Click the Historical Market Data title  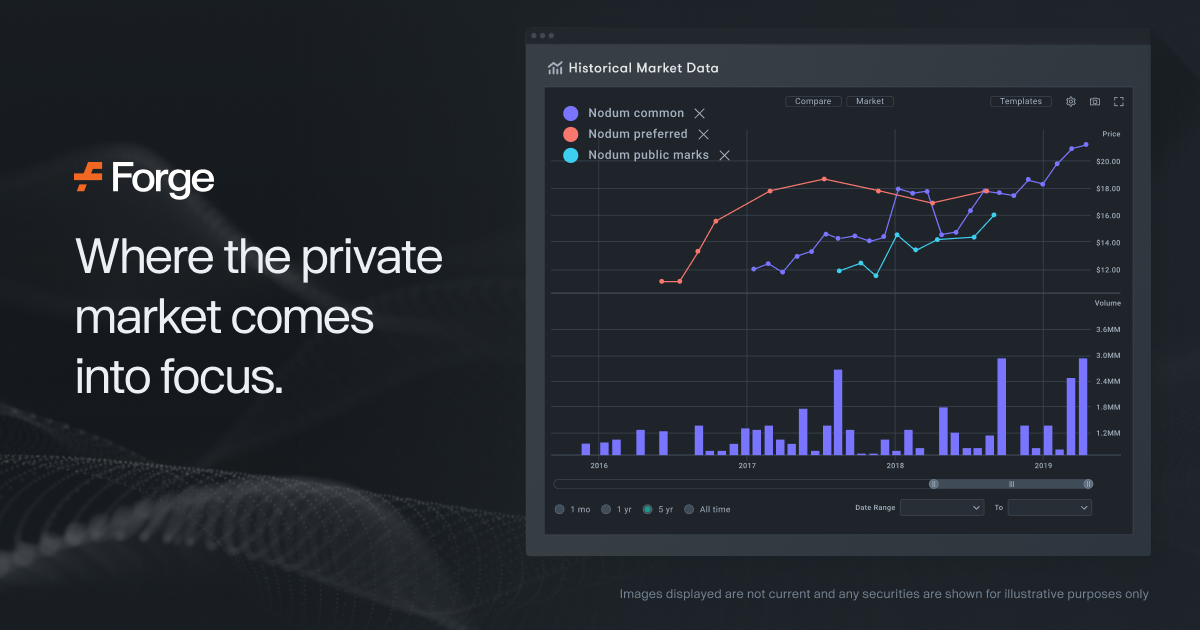643,69
